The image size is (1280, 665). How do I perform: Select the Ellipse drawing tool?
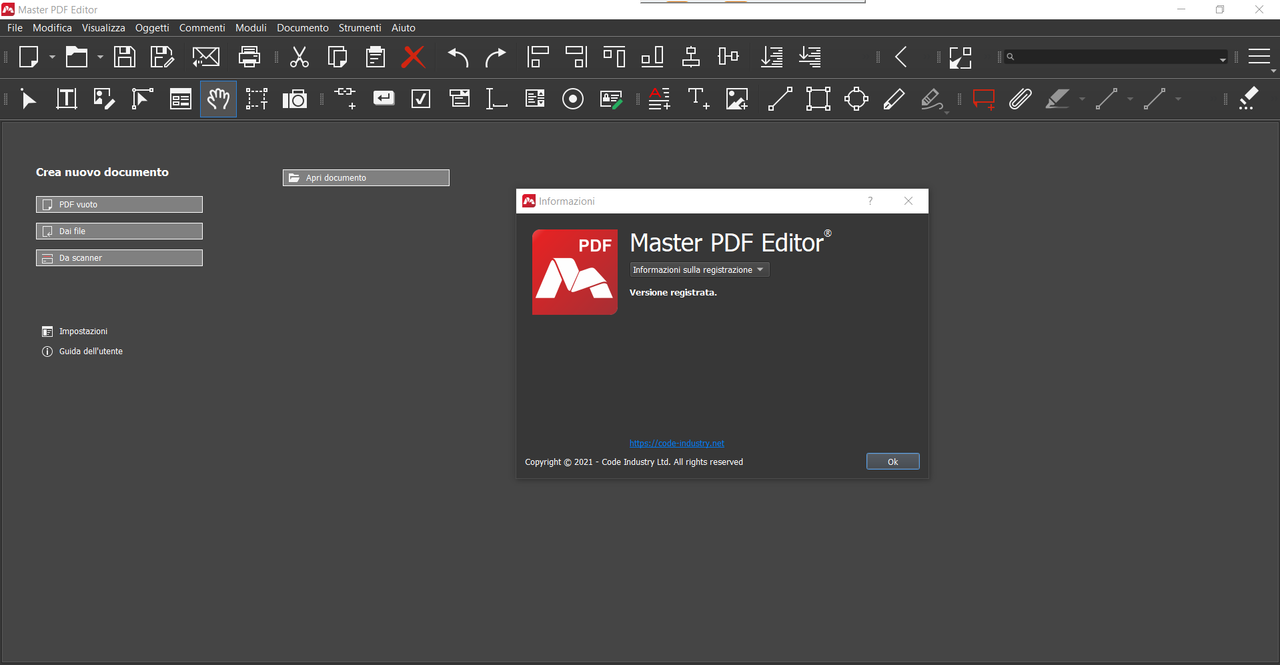tap(856, 99)
